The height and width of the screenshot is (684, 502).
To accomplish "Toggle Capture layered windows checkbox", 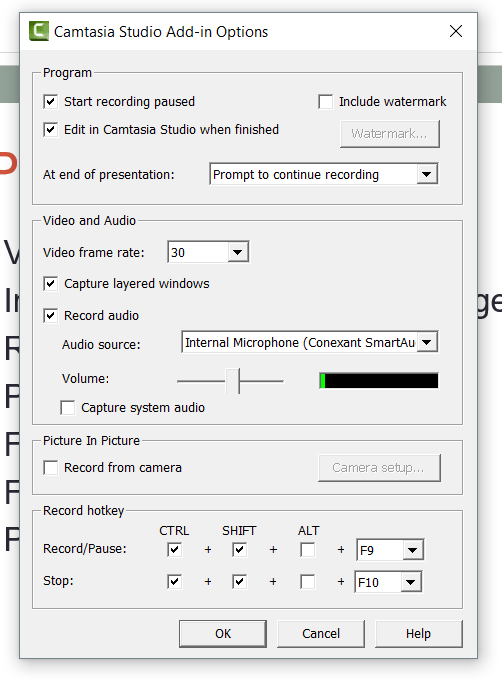I will 51,284.
